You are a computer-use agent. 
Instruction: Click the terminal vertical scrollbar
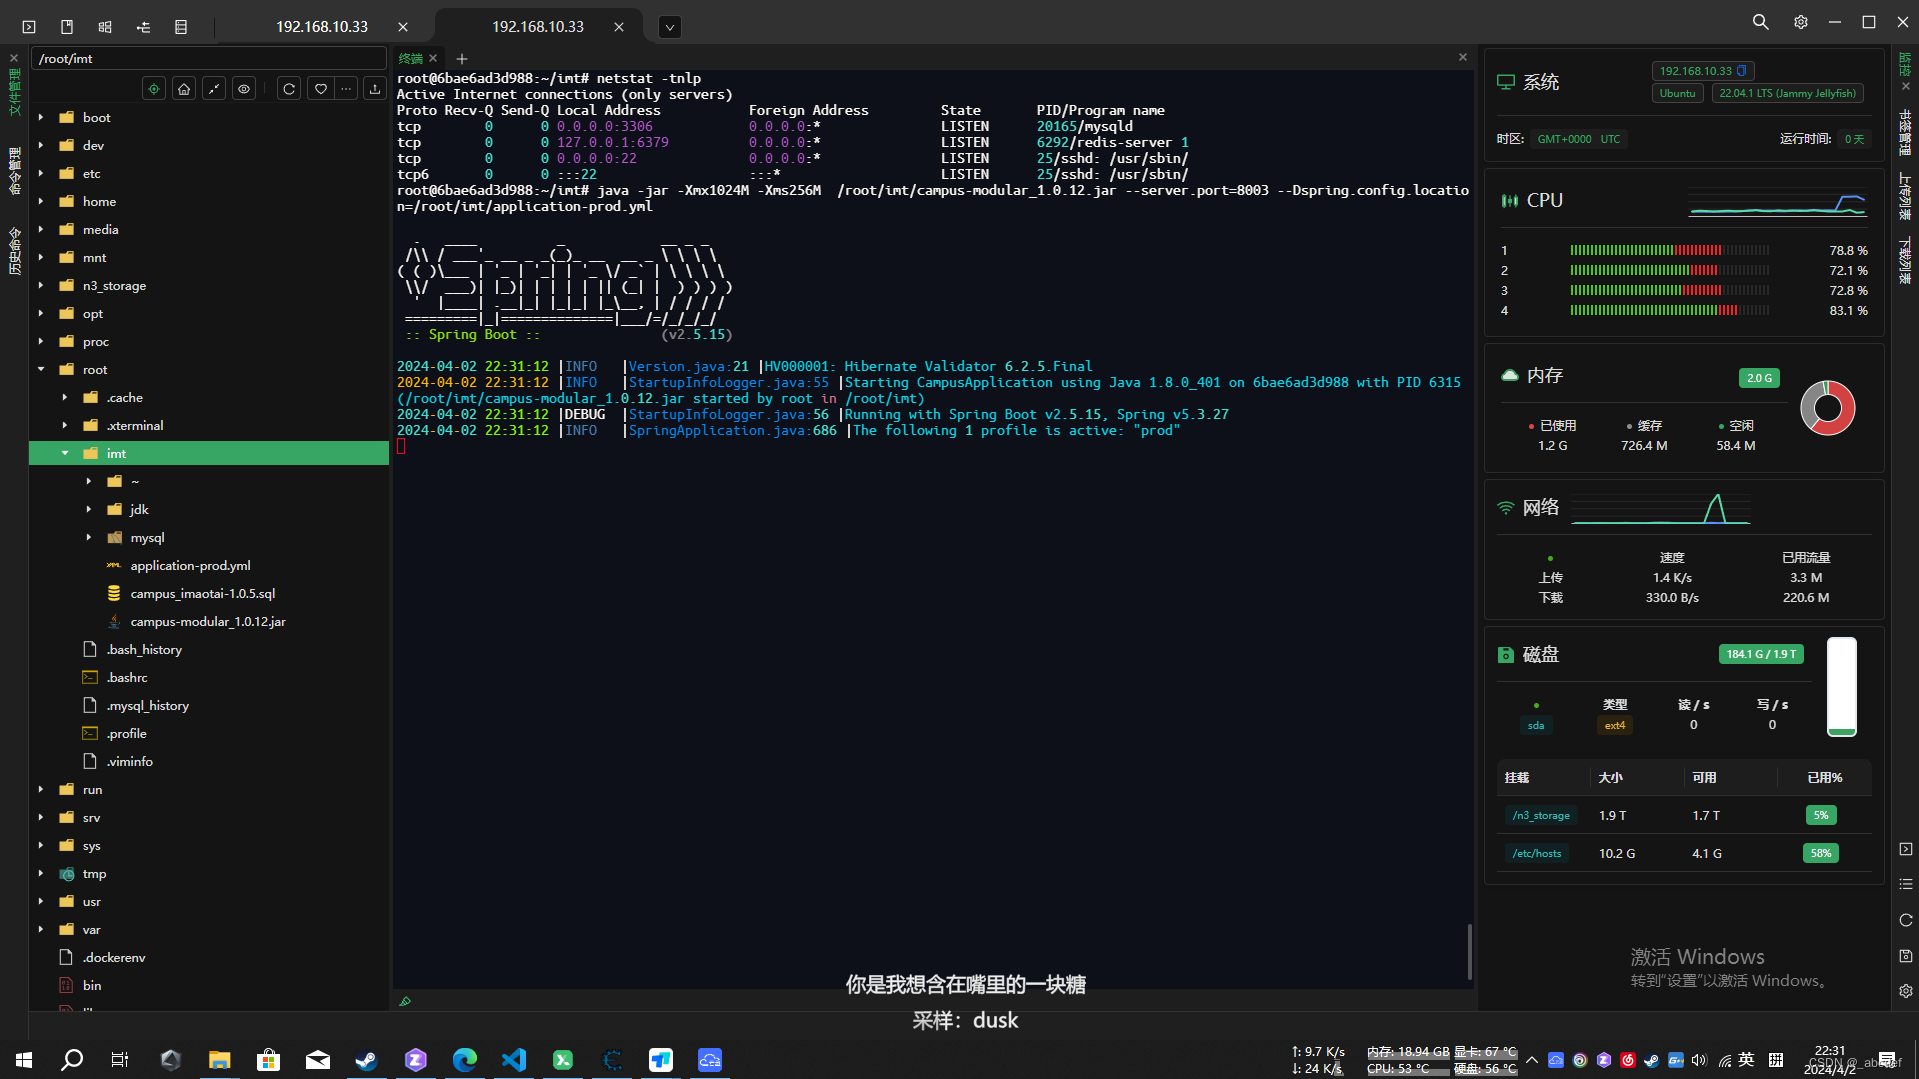coord(1469,951)
